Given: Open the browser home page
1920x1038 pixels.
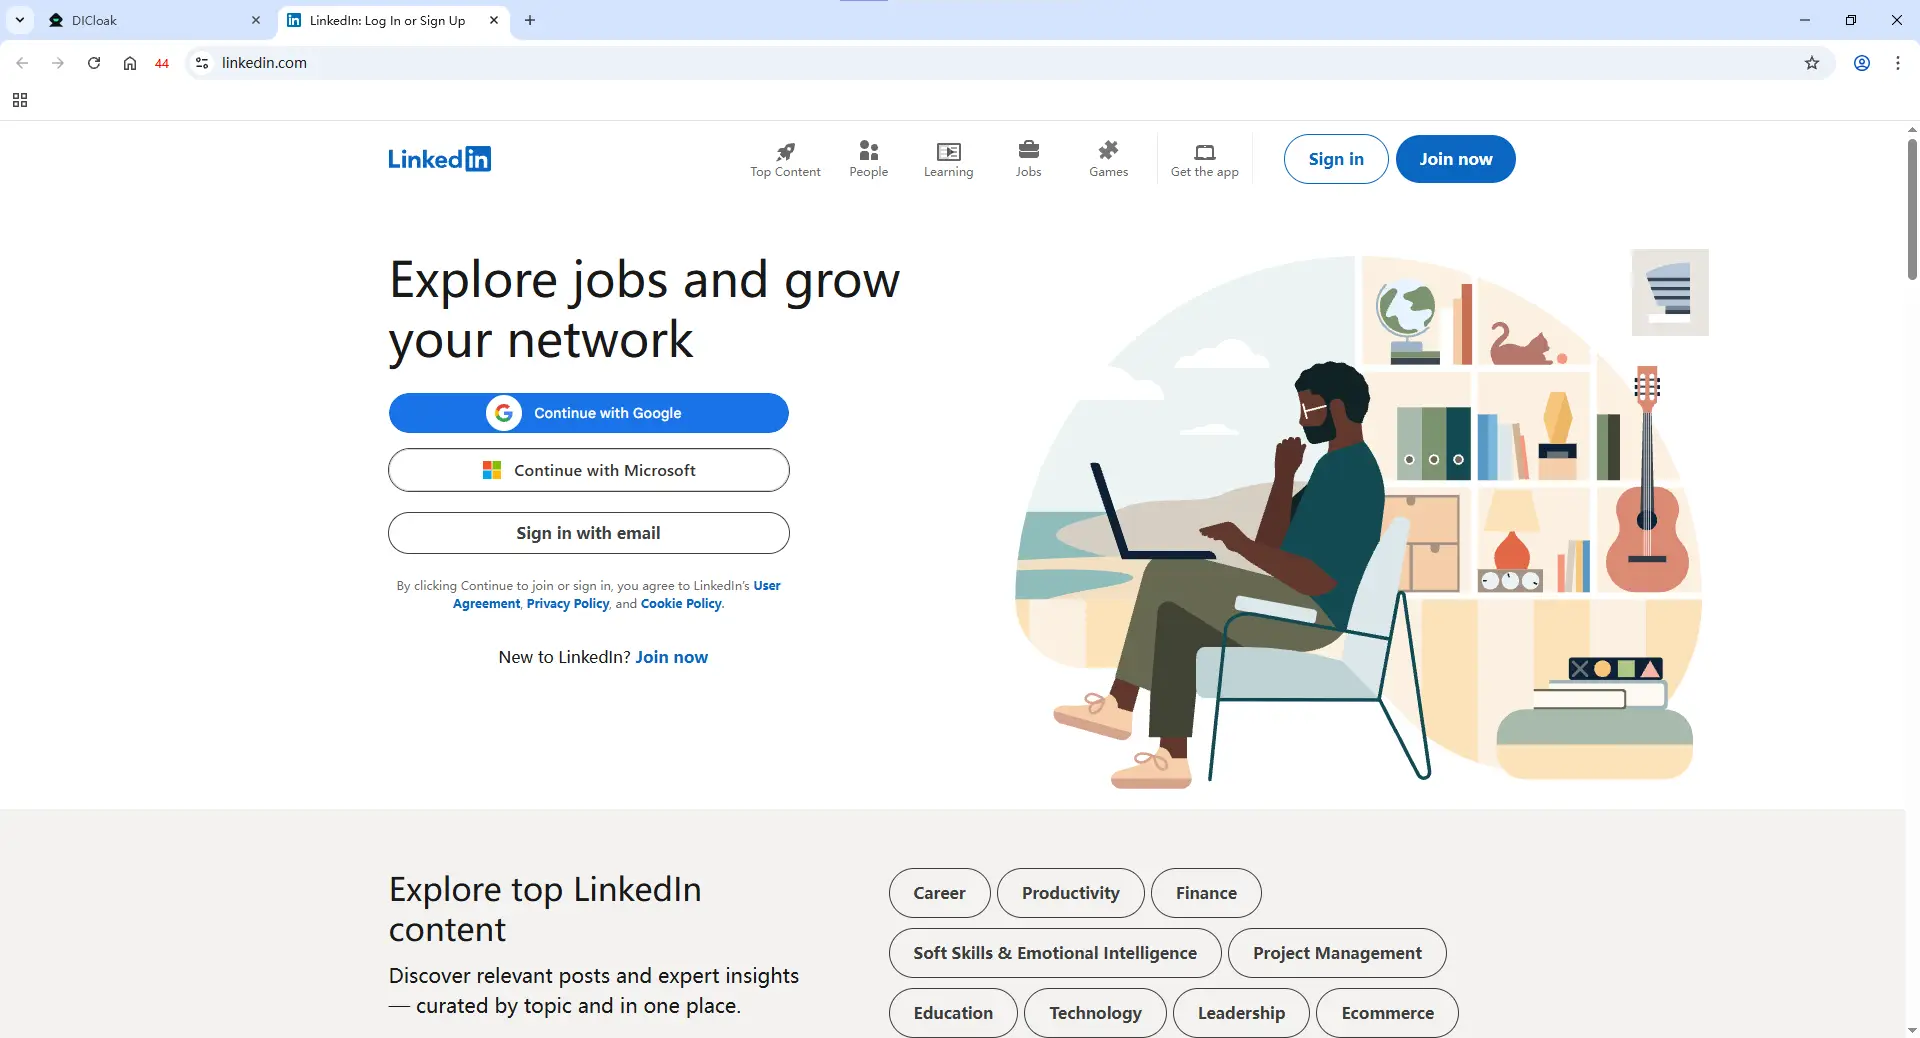Looking at the screenshot, I should click(130, 63).
